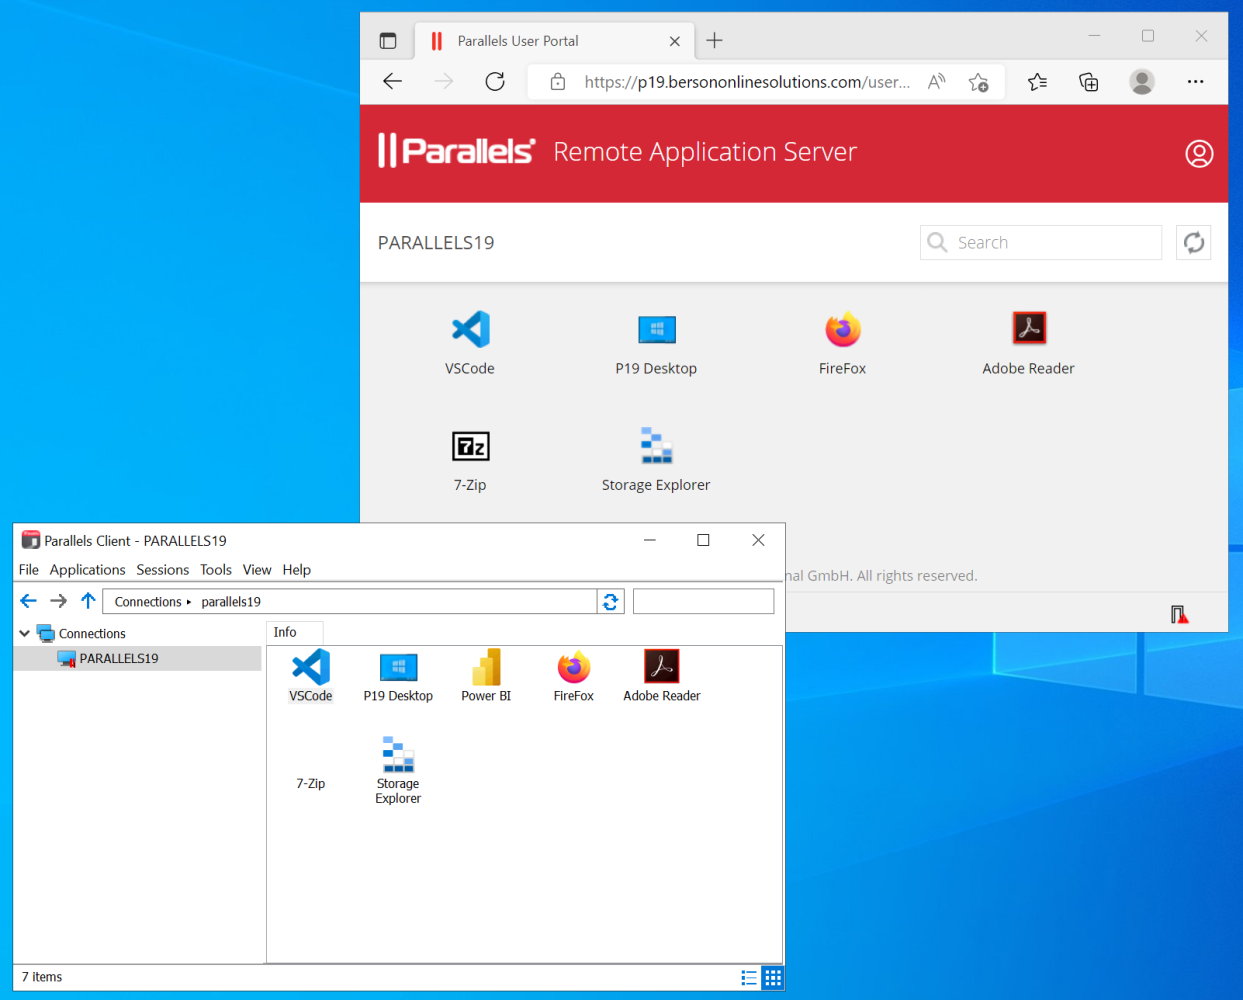The width and height of the screenshot is (1243, 1000).
Task: Launch Adobe Reader from the web portal
Action: pyautogui.click(x=1028, y=342)
